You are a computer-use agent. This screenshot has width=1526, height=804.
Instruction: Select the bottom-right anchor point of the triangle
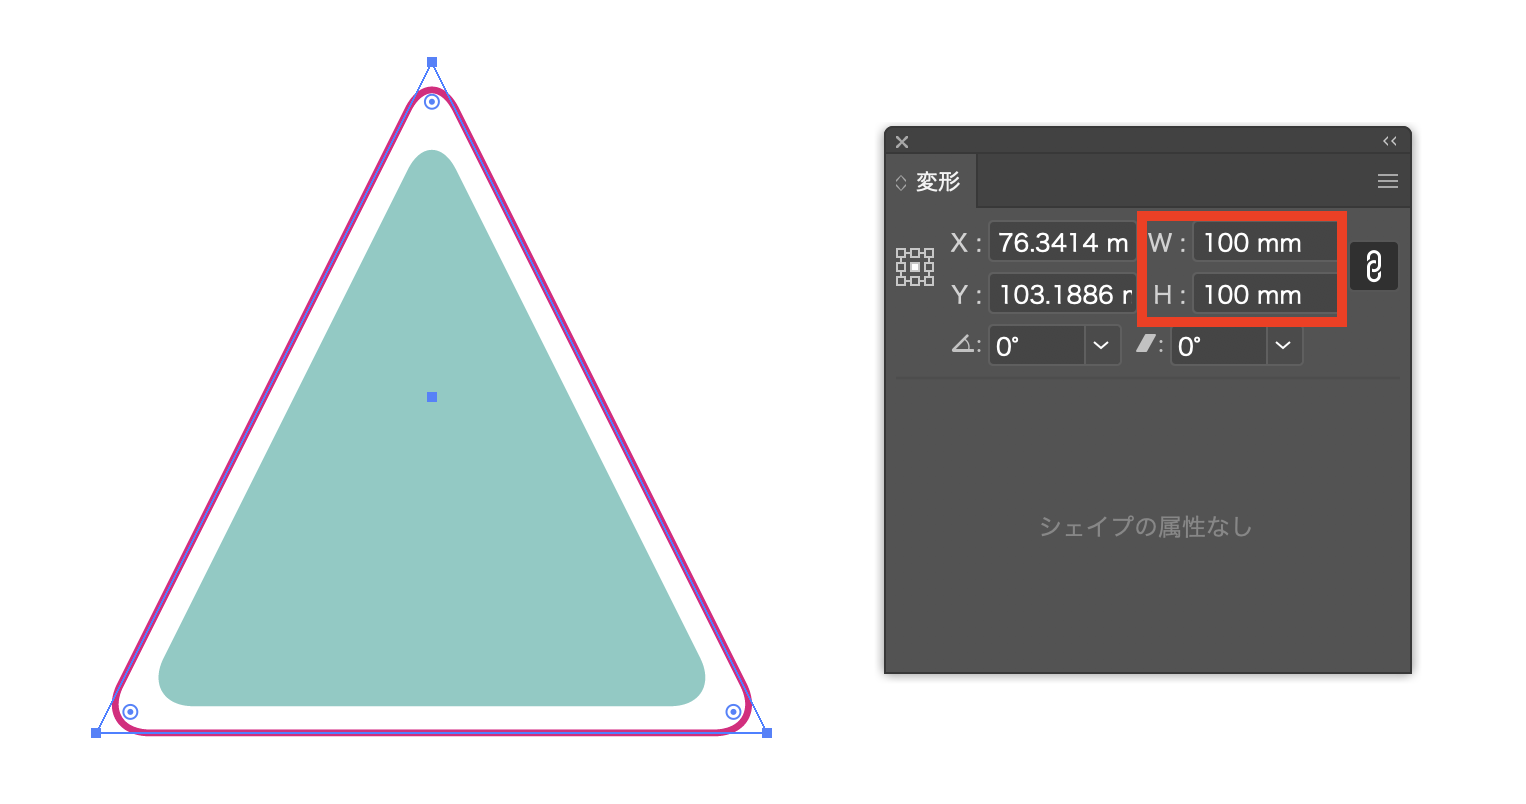(x=767, y=733)
